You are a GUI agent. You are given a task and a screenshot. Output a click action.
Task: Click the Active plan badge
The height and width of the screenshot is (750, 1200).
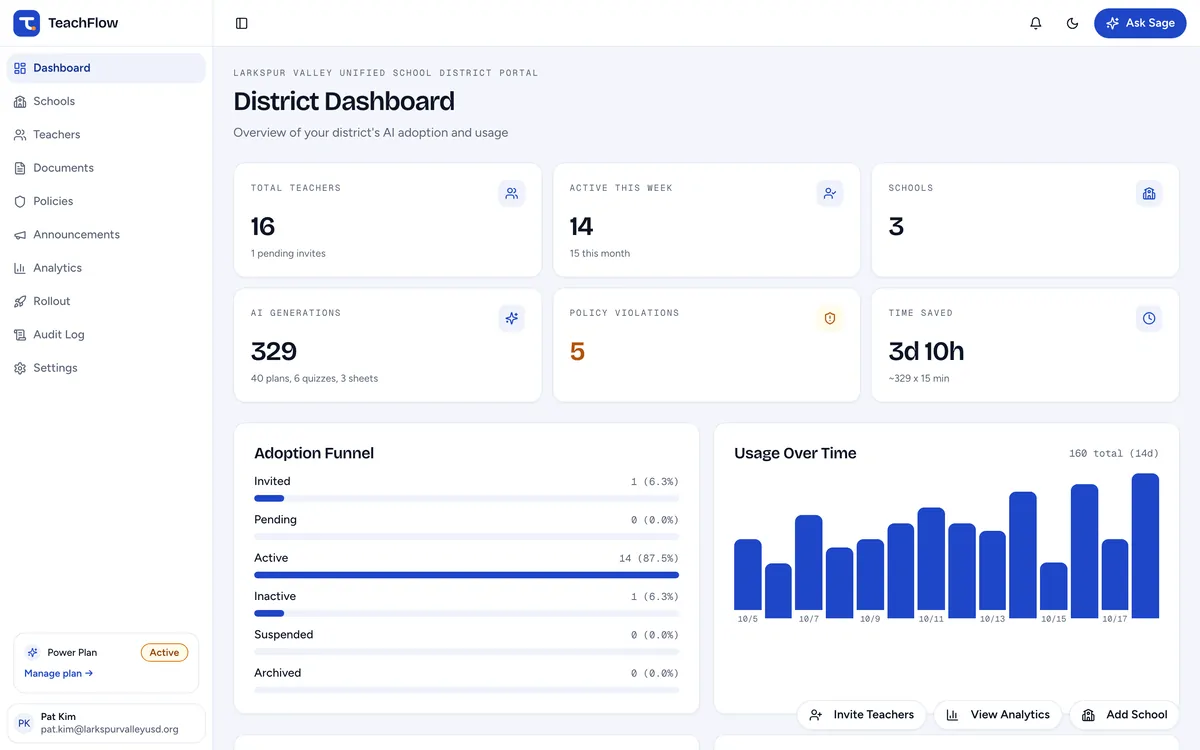164,653
